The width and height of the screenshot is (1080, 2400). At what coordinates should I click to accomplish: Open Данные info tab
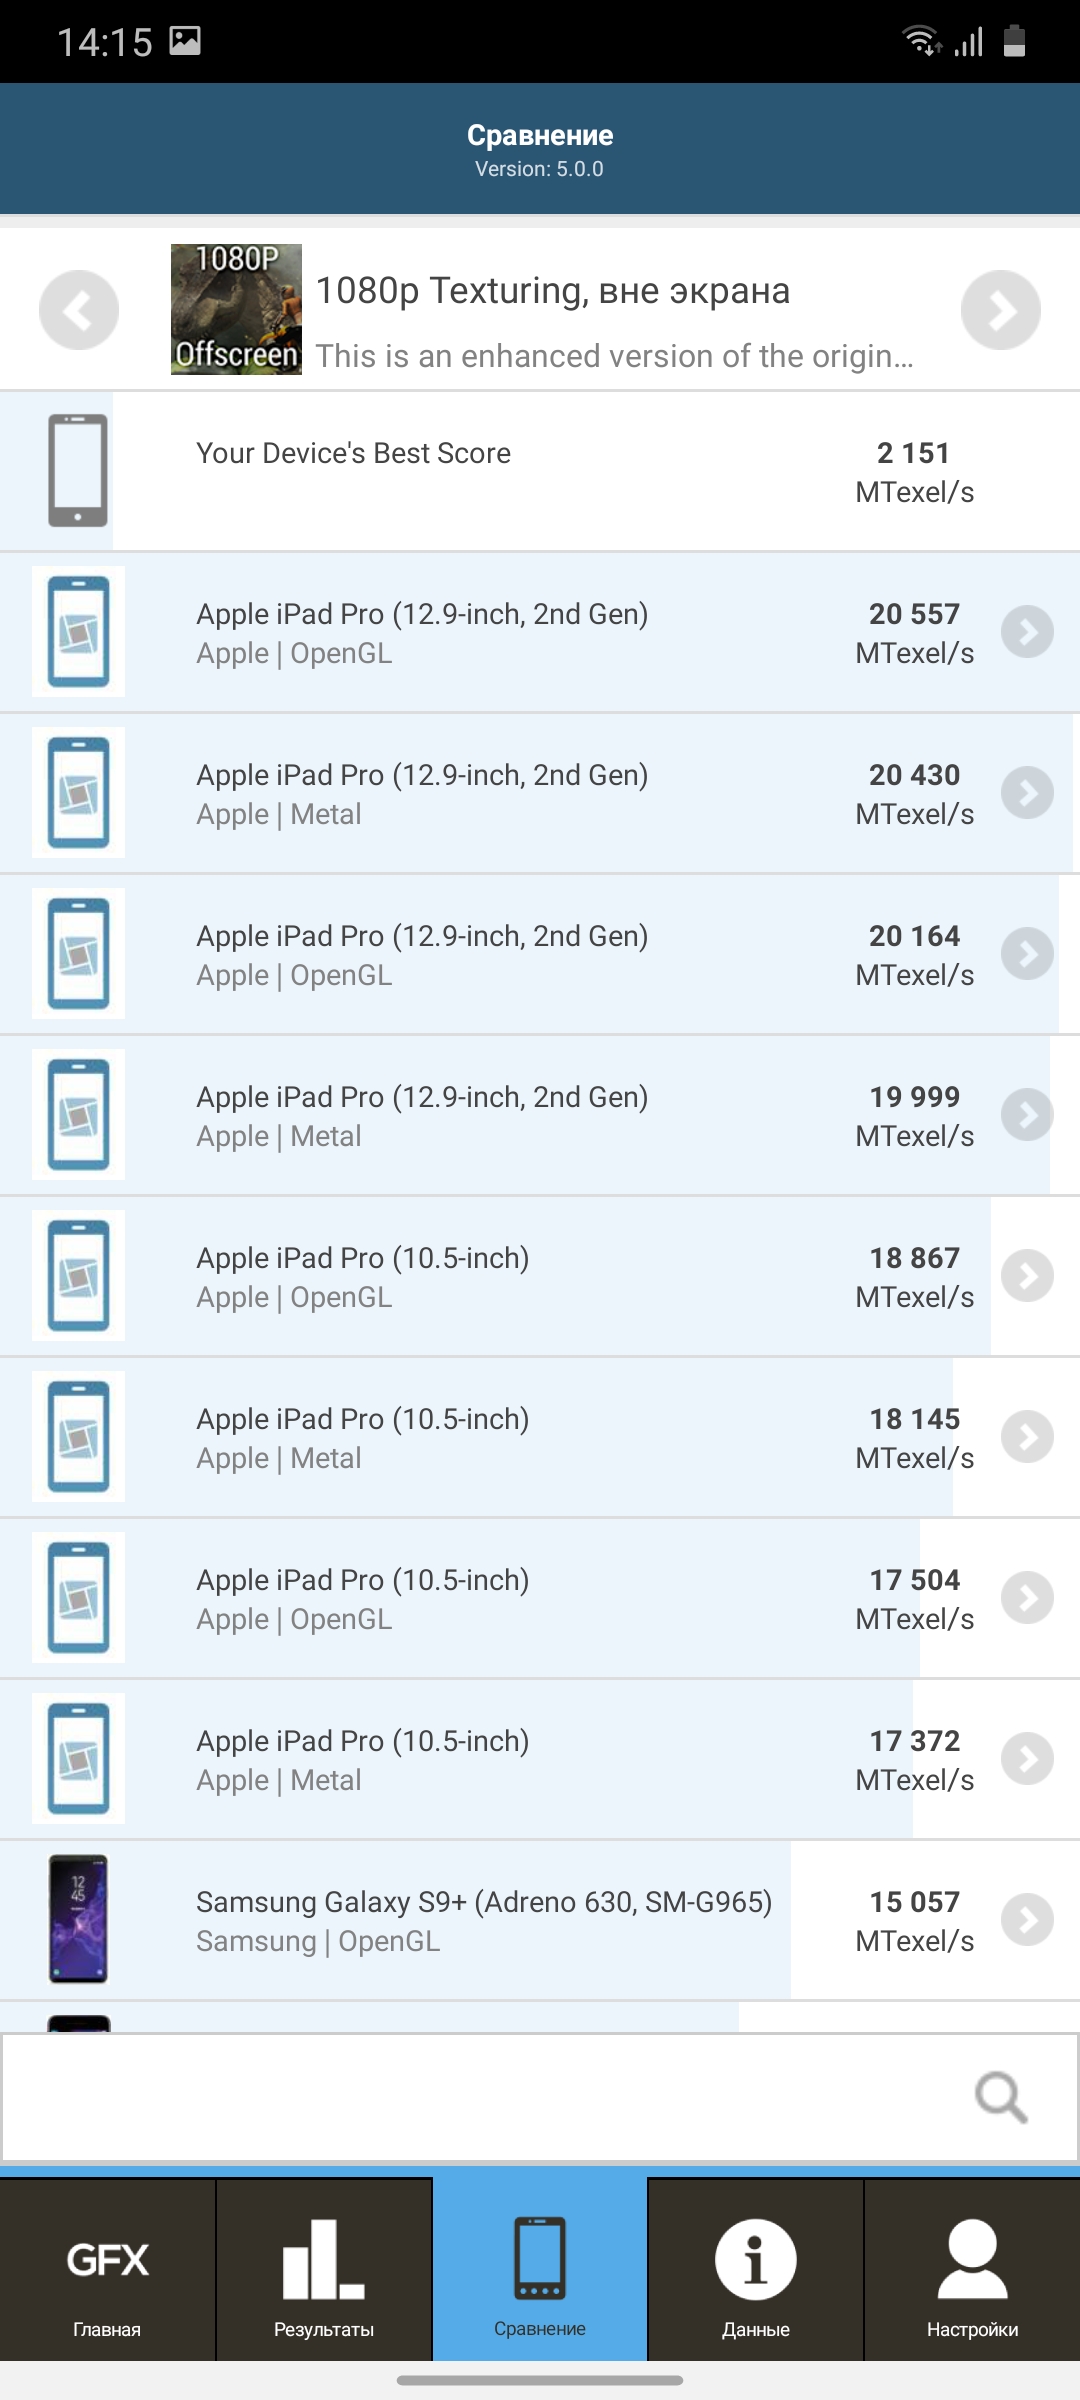tap(756, 2270)
